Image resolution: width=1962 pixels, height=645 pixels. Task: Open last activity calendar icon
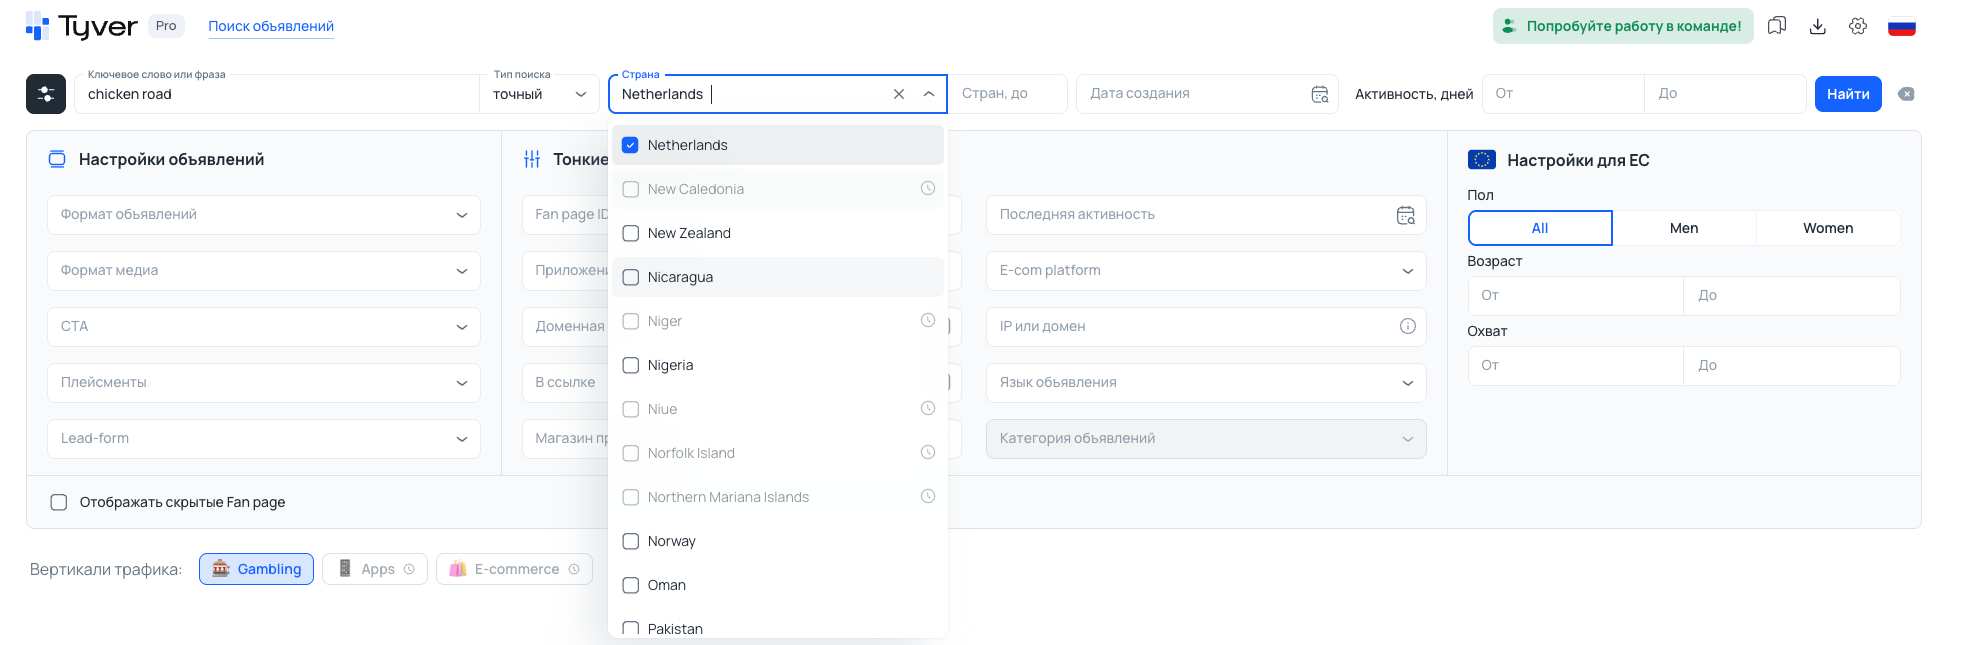(1406, 215)
